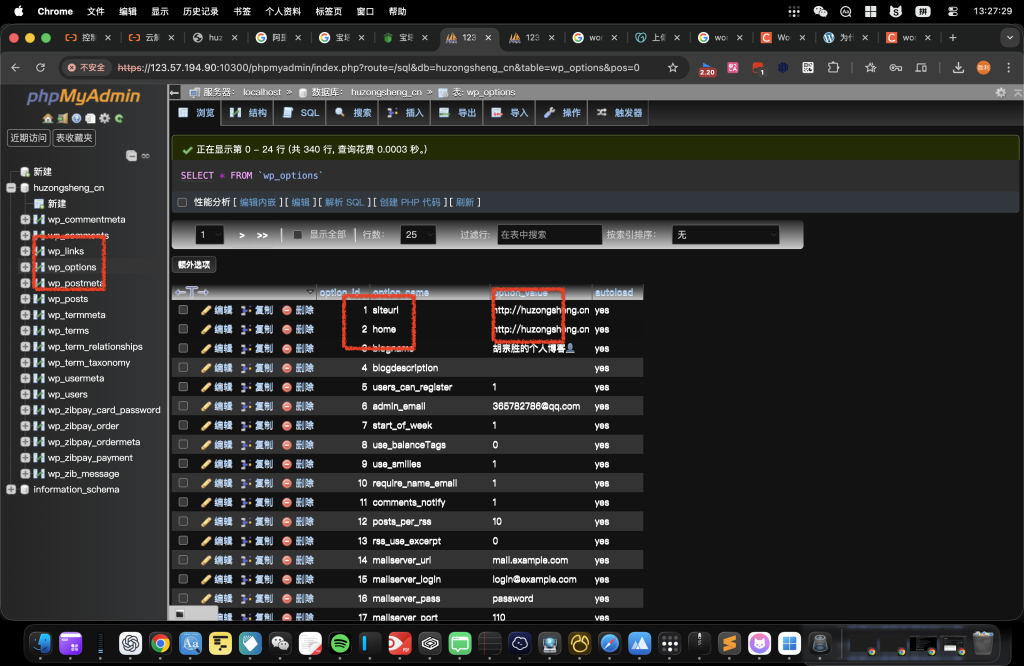Toggle the 显示全部 show all checkbox
This screenshot has width=1024, height=666.
[298, 235]
